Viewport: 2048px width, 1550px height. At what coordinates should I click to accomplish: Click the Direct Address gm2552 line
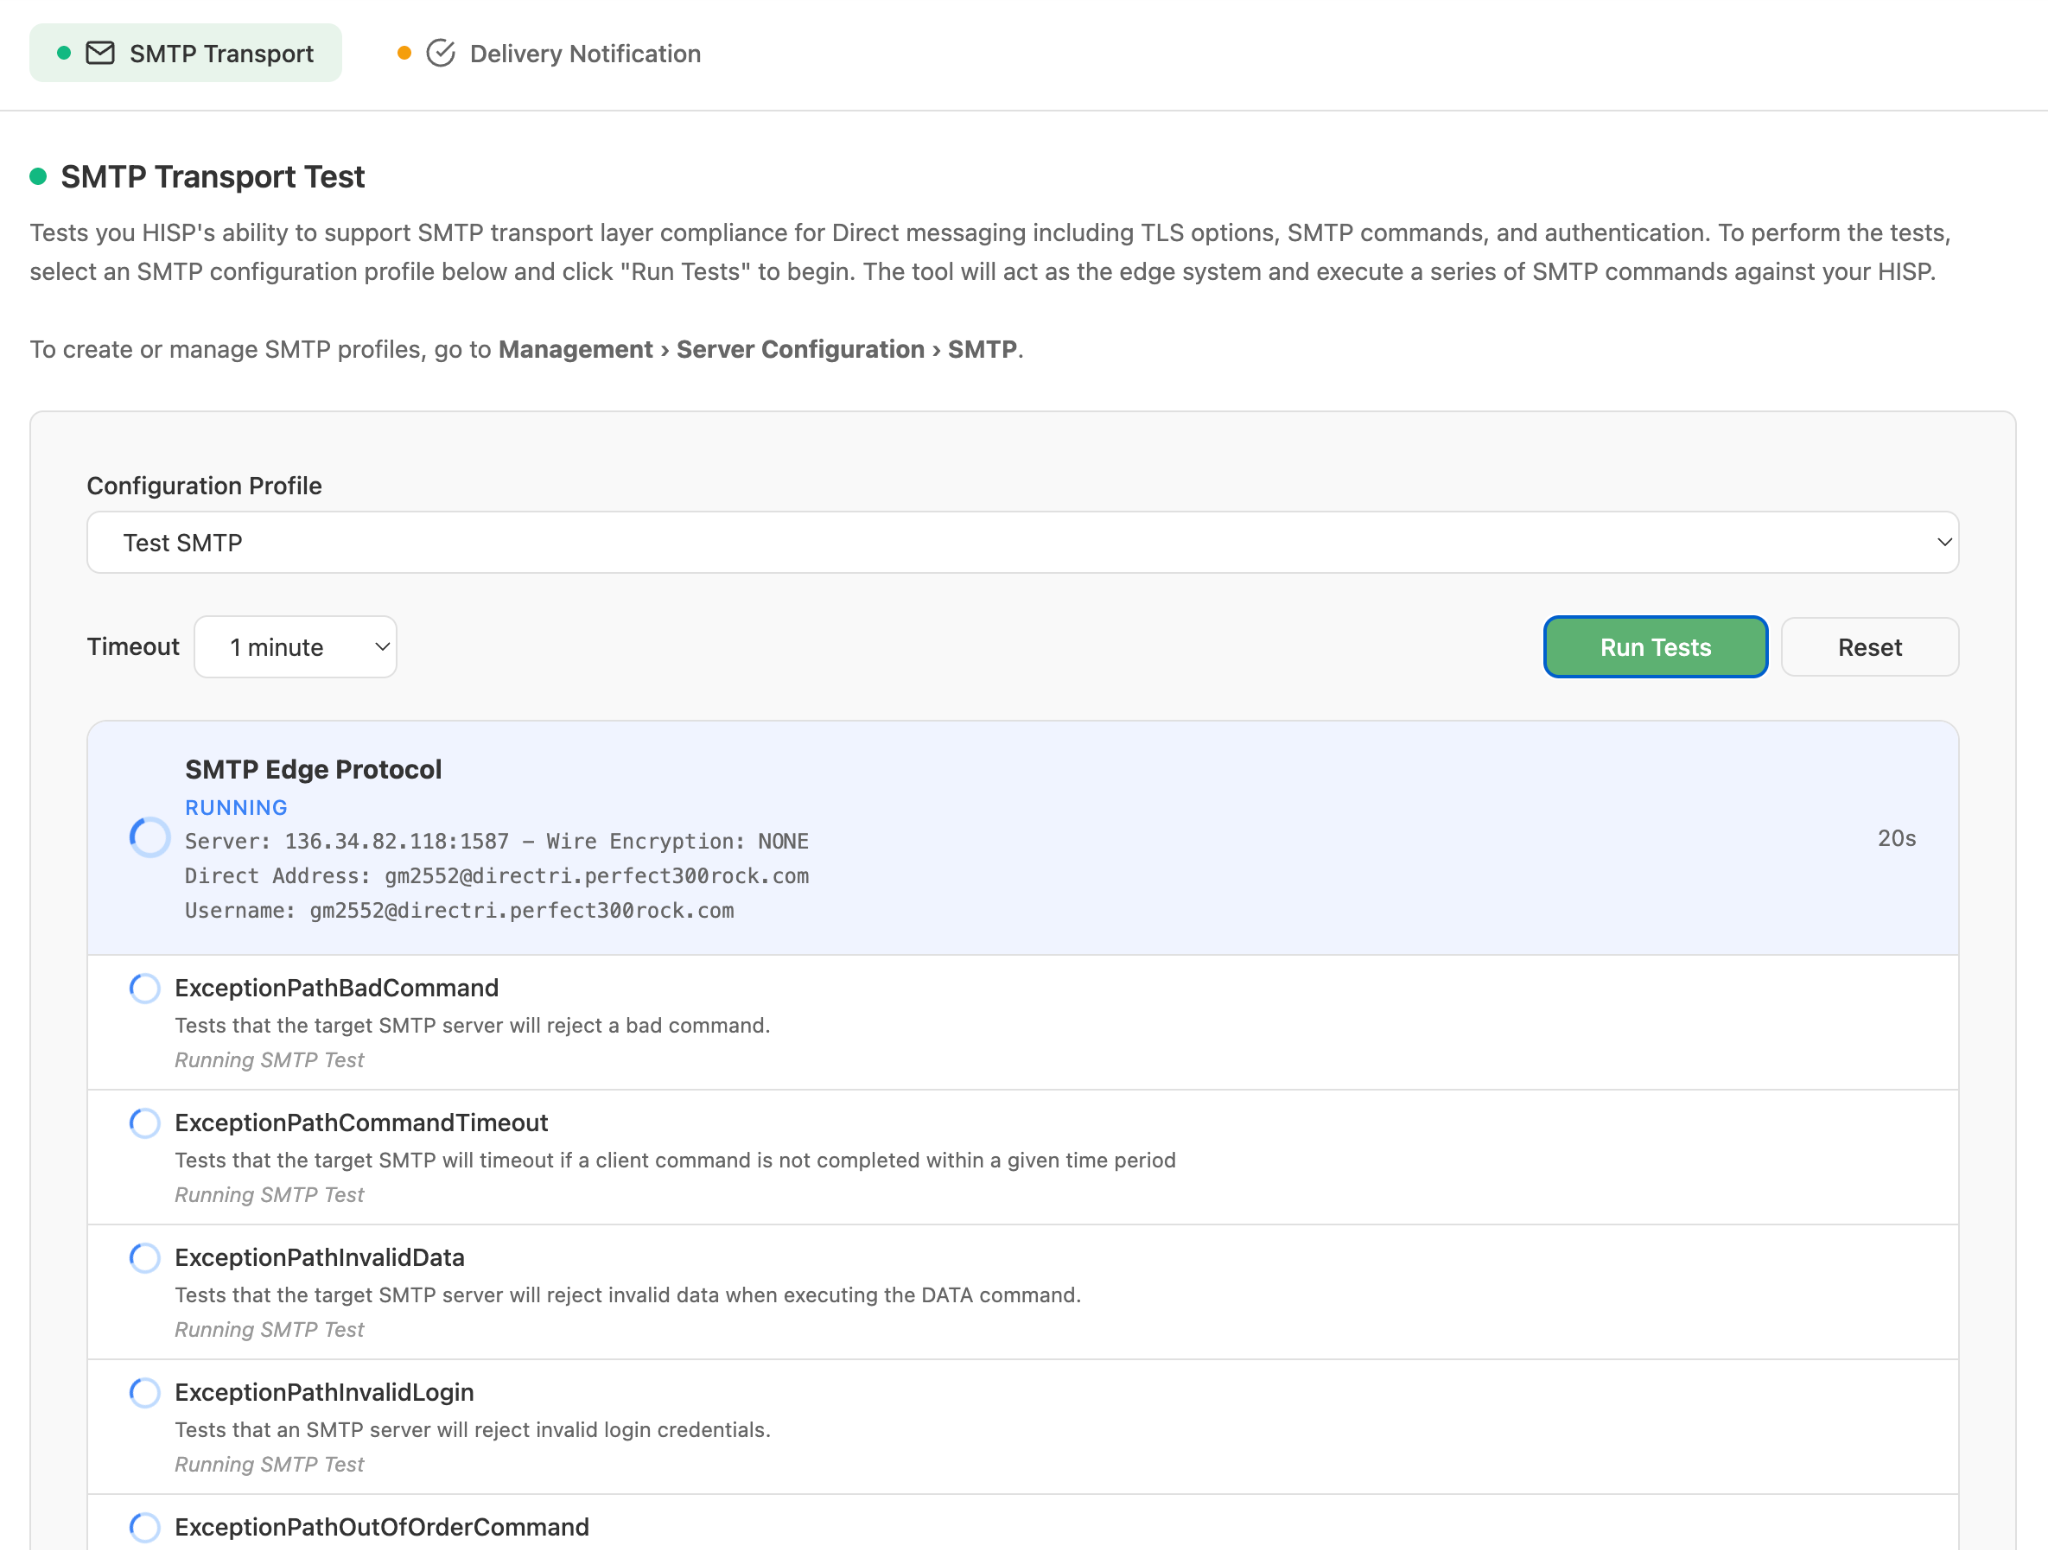coord(497,876)
